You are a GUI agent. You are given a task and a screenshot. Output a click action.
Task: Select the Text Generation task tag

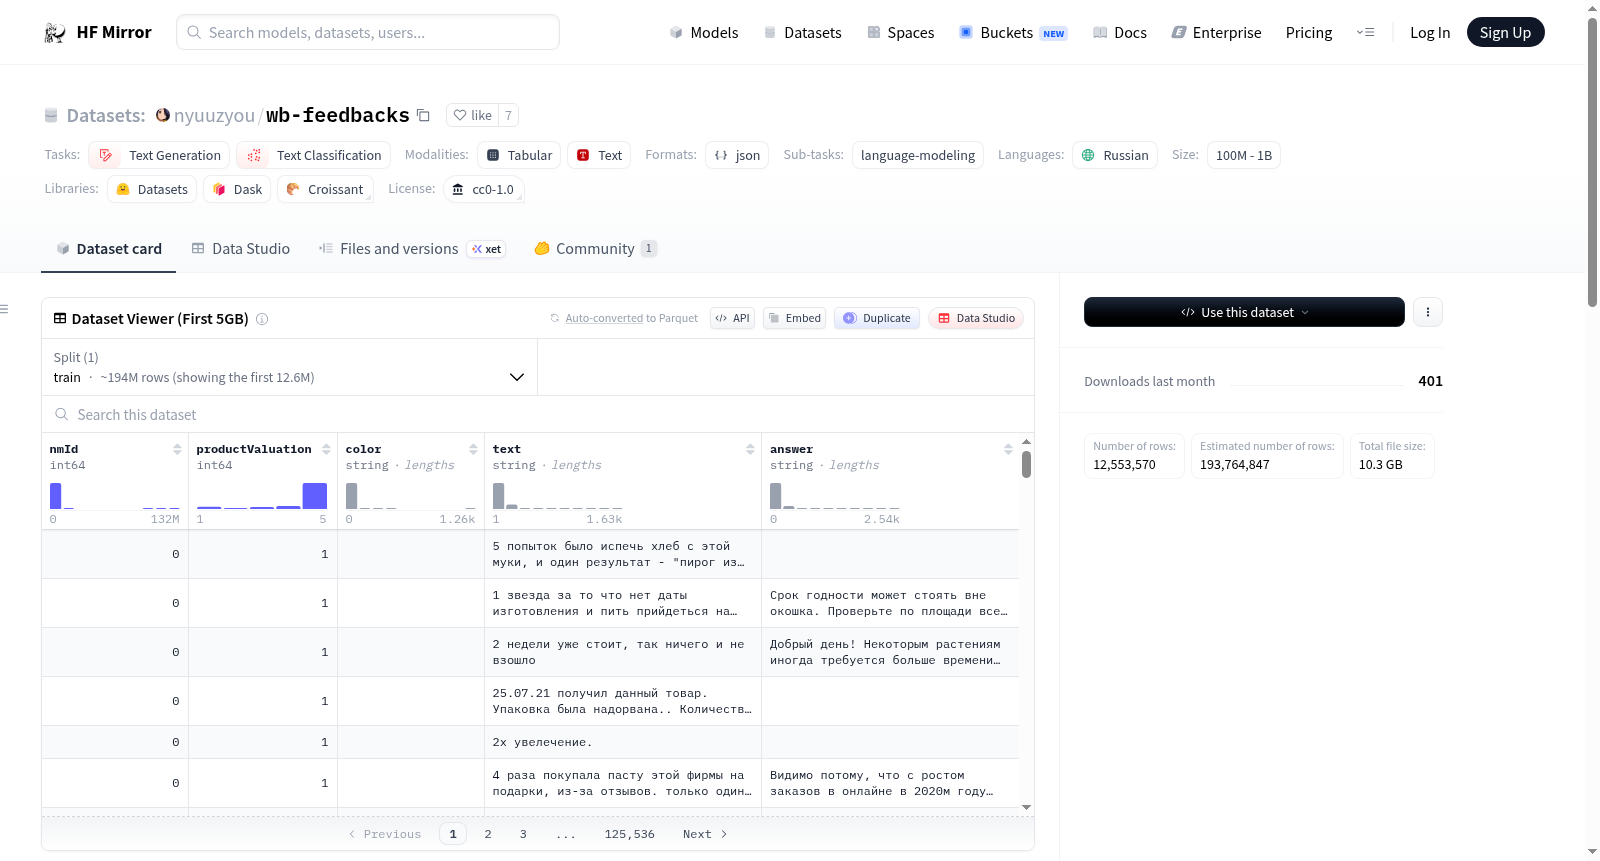pos(159,155)
